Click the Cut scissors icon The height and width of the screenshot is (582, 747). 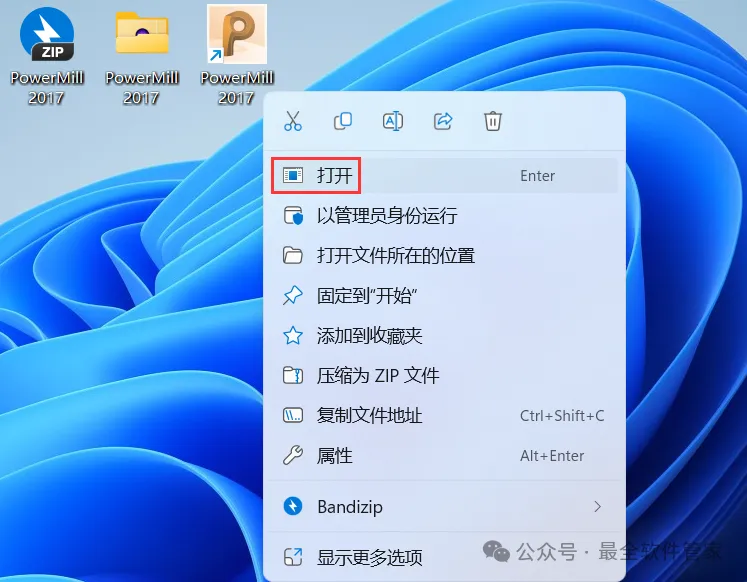pos(293,121)
